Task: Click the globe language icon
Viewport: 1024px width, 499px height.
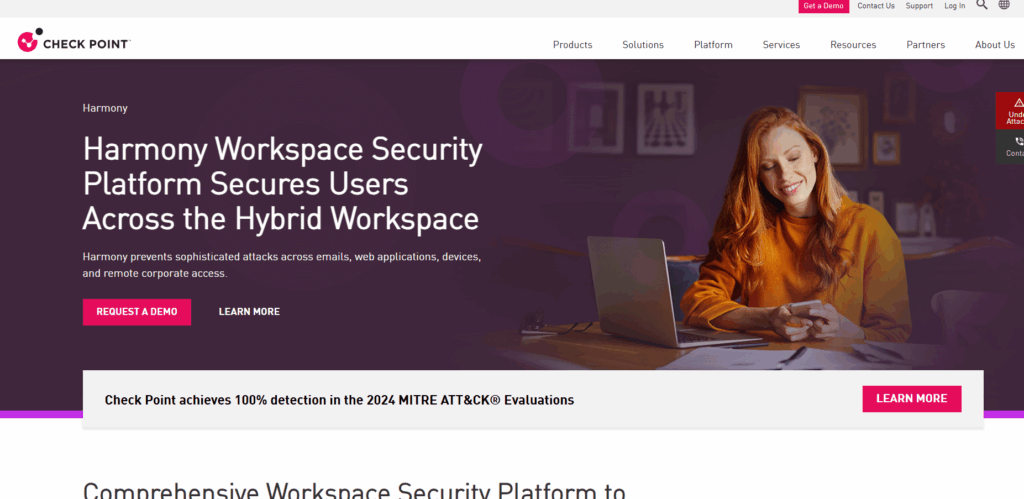Action: click(1004, 5)
